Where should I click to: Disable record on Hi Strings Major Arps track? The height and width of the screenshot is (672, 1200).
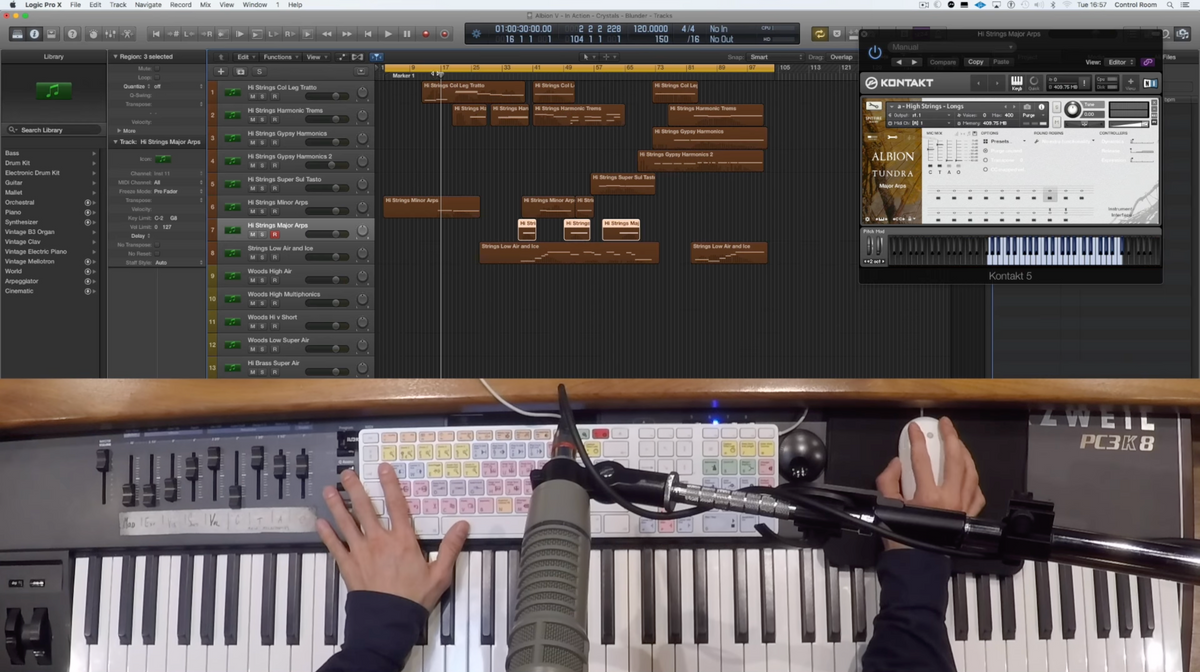(274, 234)
